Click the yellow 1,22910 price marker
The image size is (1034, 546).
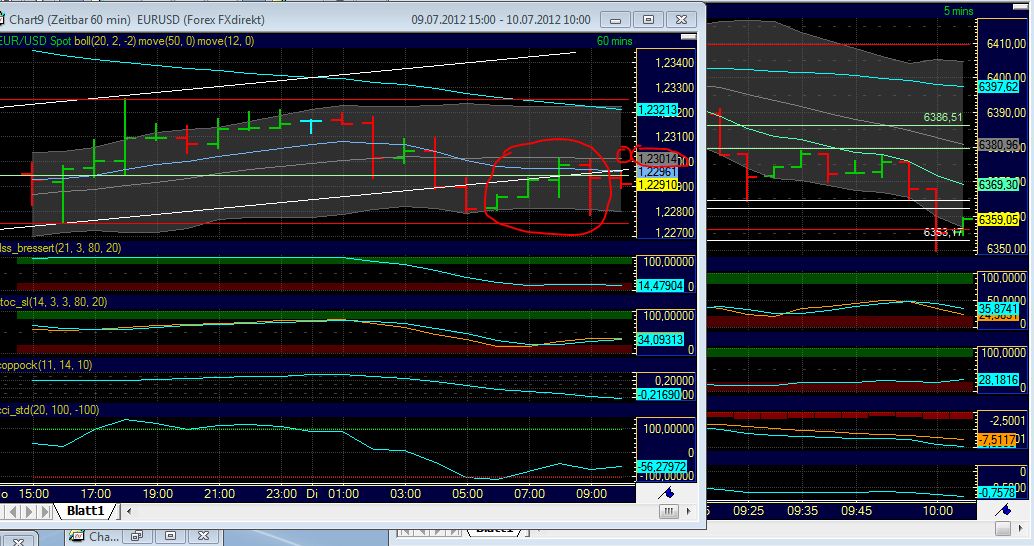pyautogui.click(x=657, y=185)
